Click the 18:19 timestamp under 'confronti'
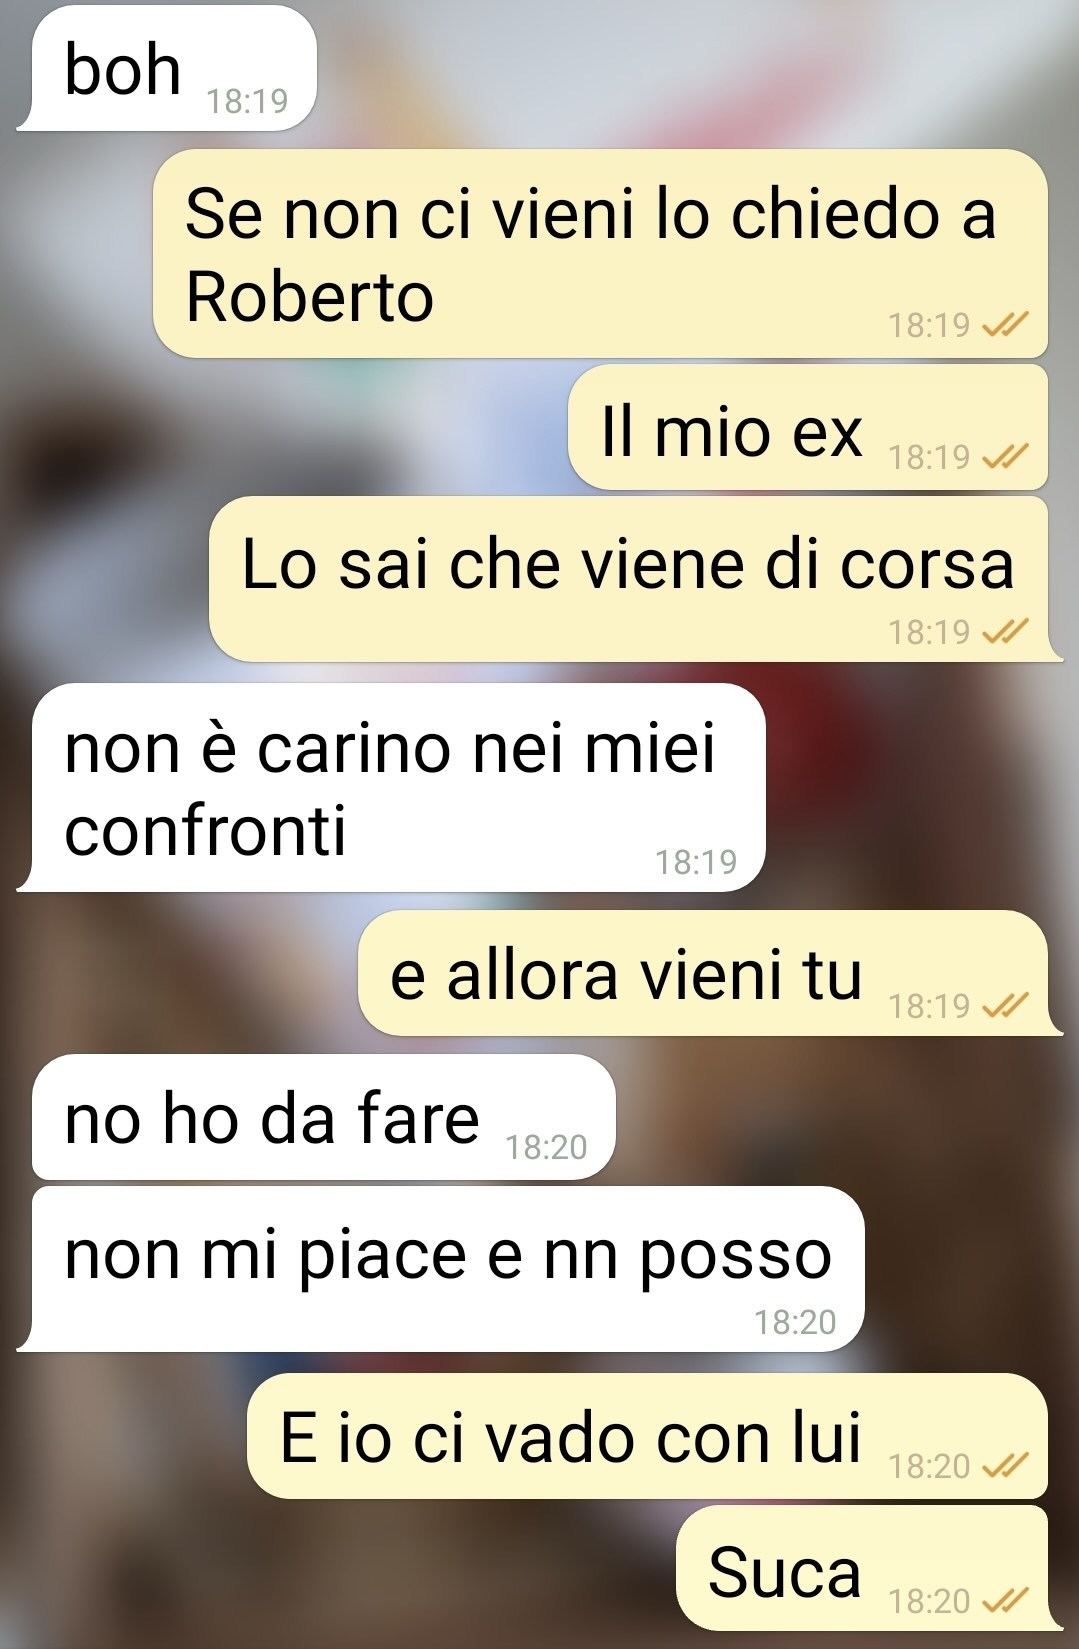 pyautogui.click(x=696, y=861)
